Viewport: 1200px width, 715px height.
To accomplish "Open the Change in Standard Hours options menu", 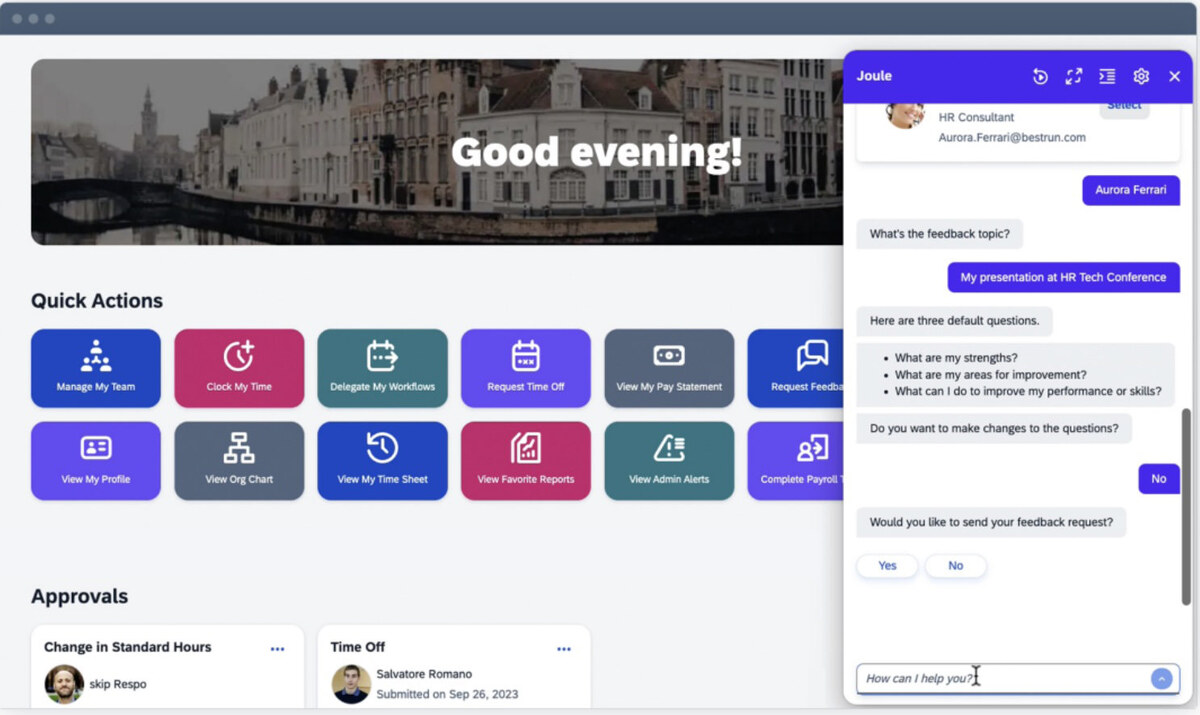I will pos(277,649).
